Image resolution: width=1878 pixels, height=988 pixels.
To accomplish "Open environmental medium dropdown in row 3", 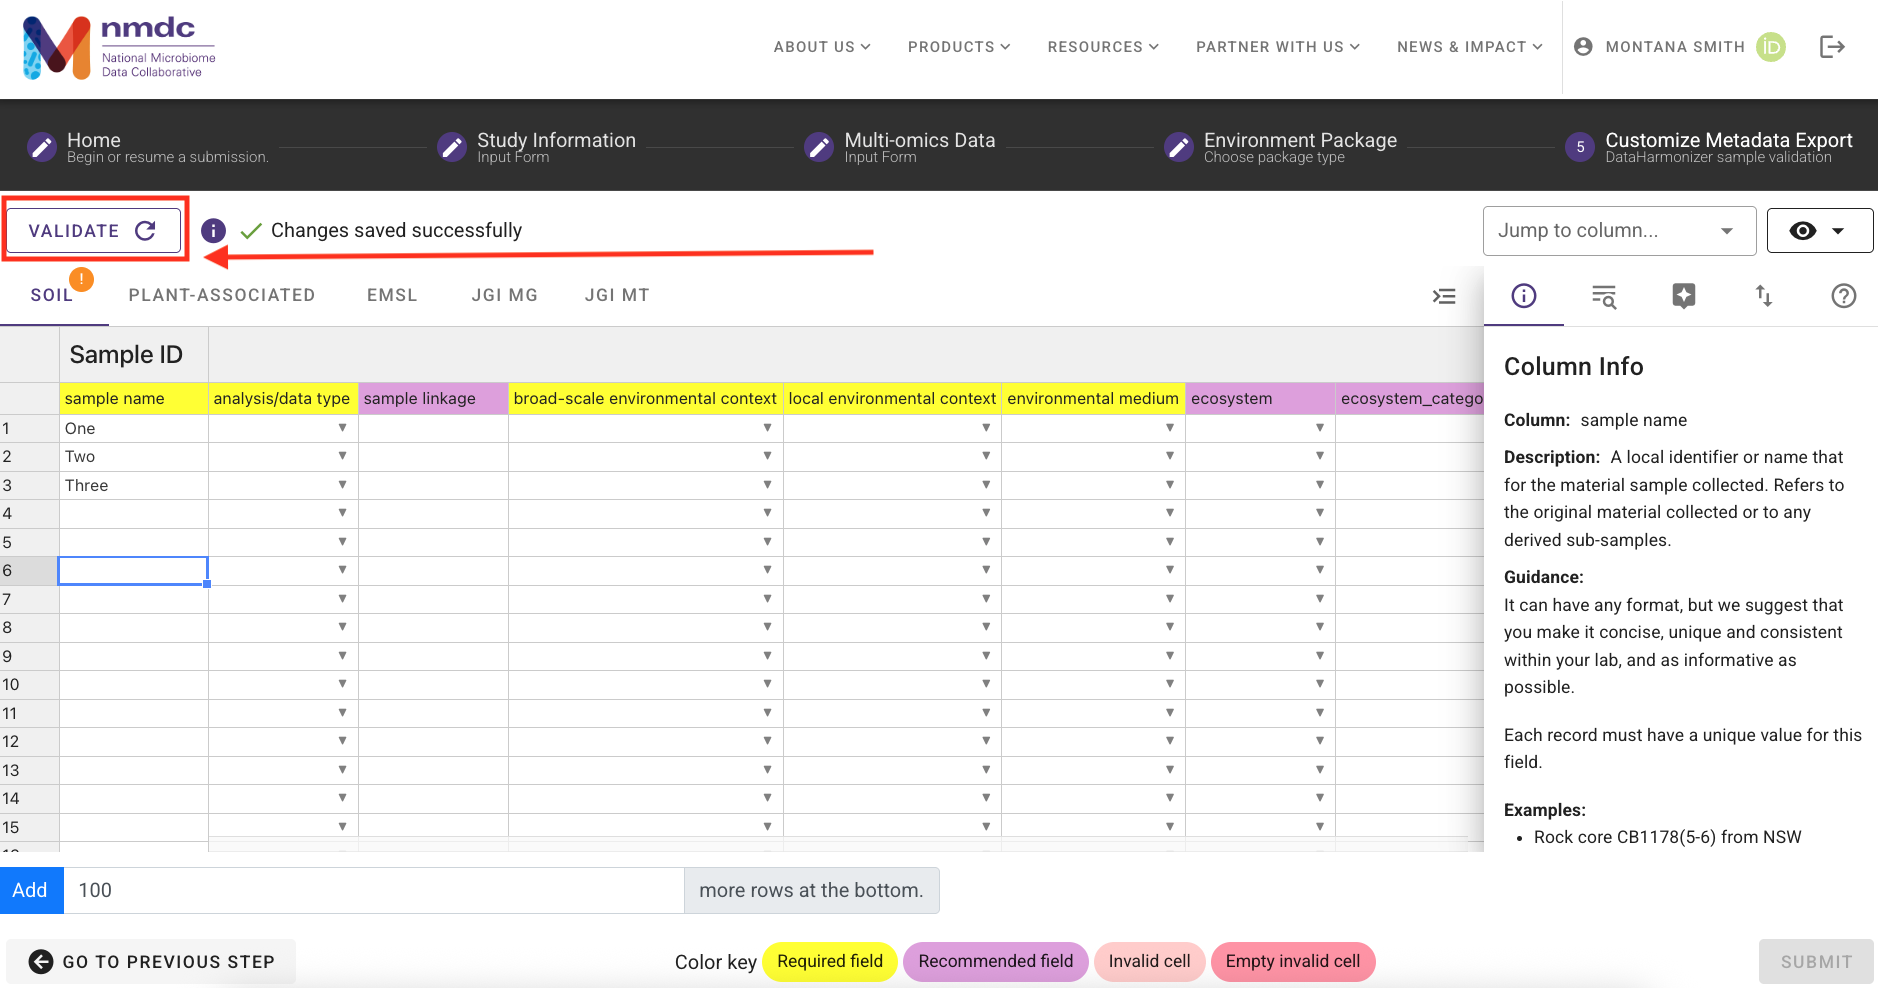I will coord(1169,484).
